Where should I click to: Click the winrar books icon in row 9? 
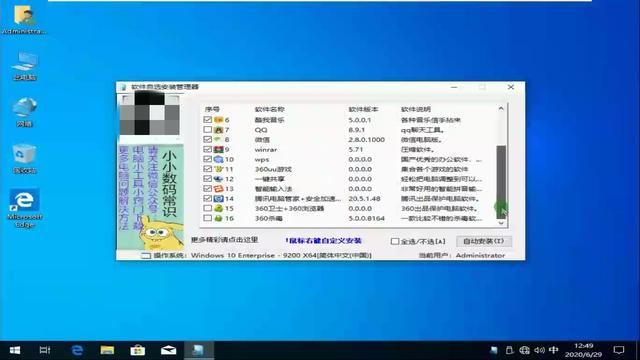point(219,149)
